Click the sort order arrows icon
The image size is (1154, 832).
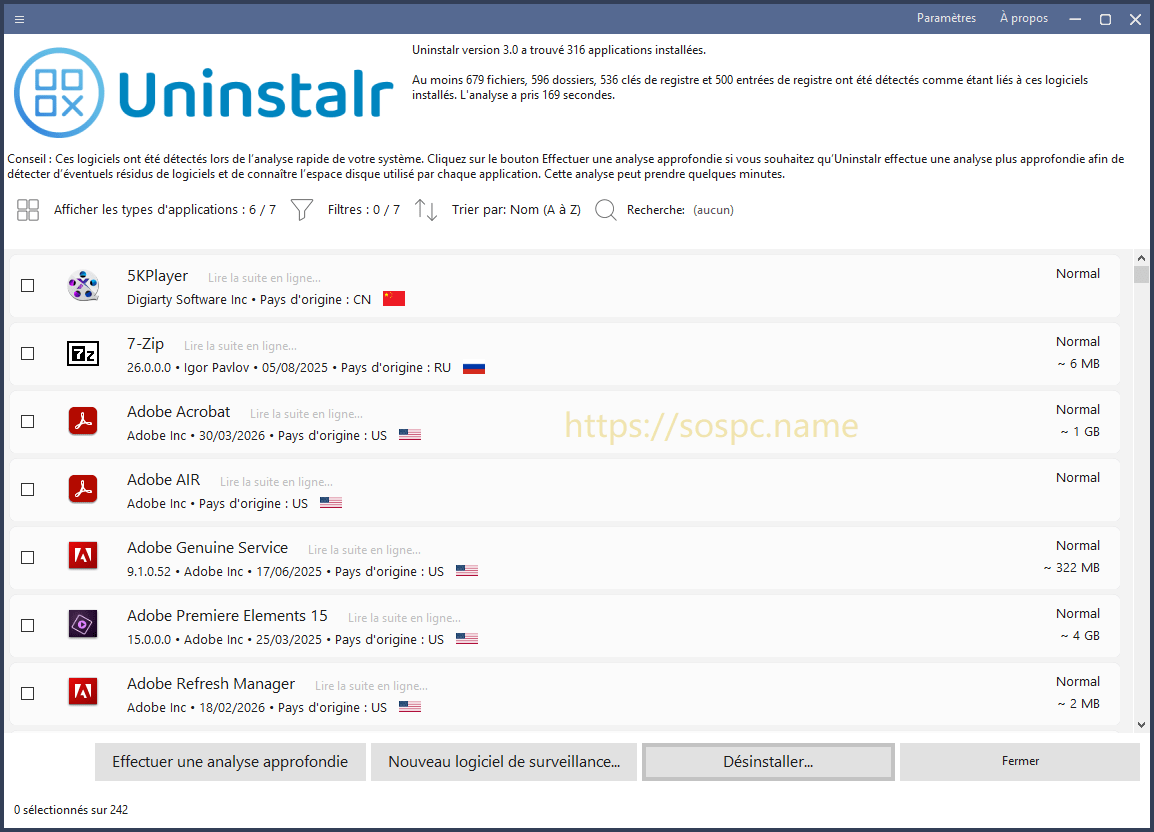[426, 210]
